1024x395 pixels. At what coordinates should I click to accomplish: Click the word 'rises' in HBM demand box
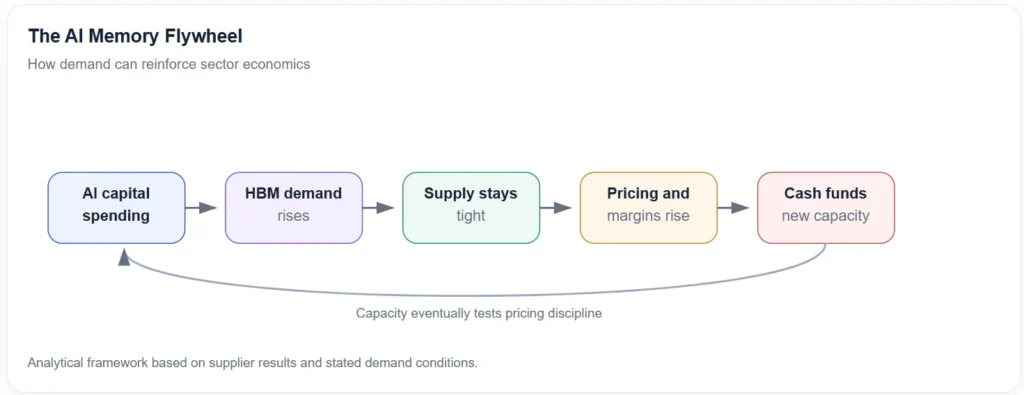click(x=293, y=216)
